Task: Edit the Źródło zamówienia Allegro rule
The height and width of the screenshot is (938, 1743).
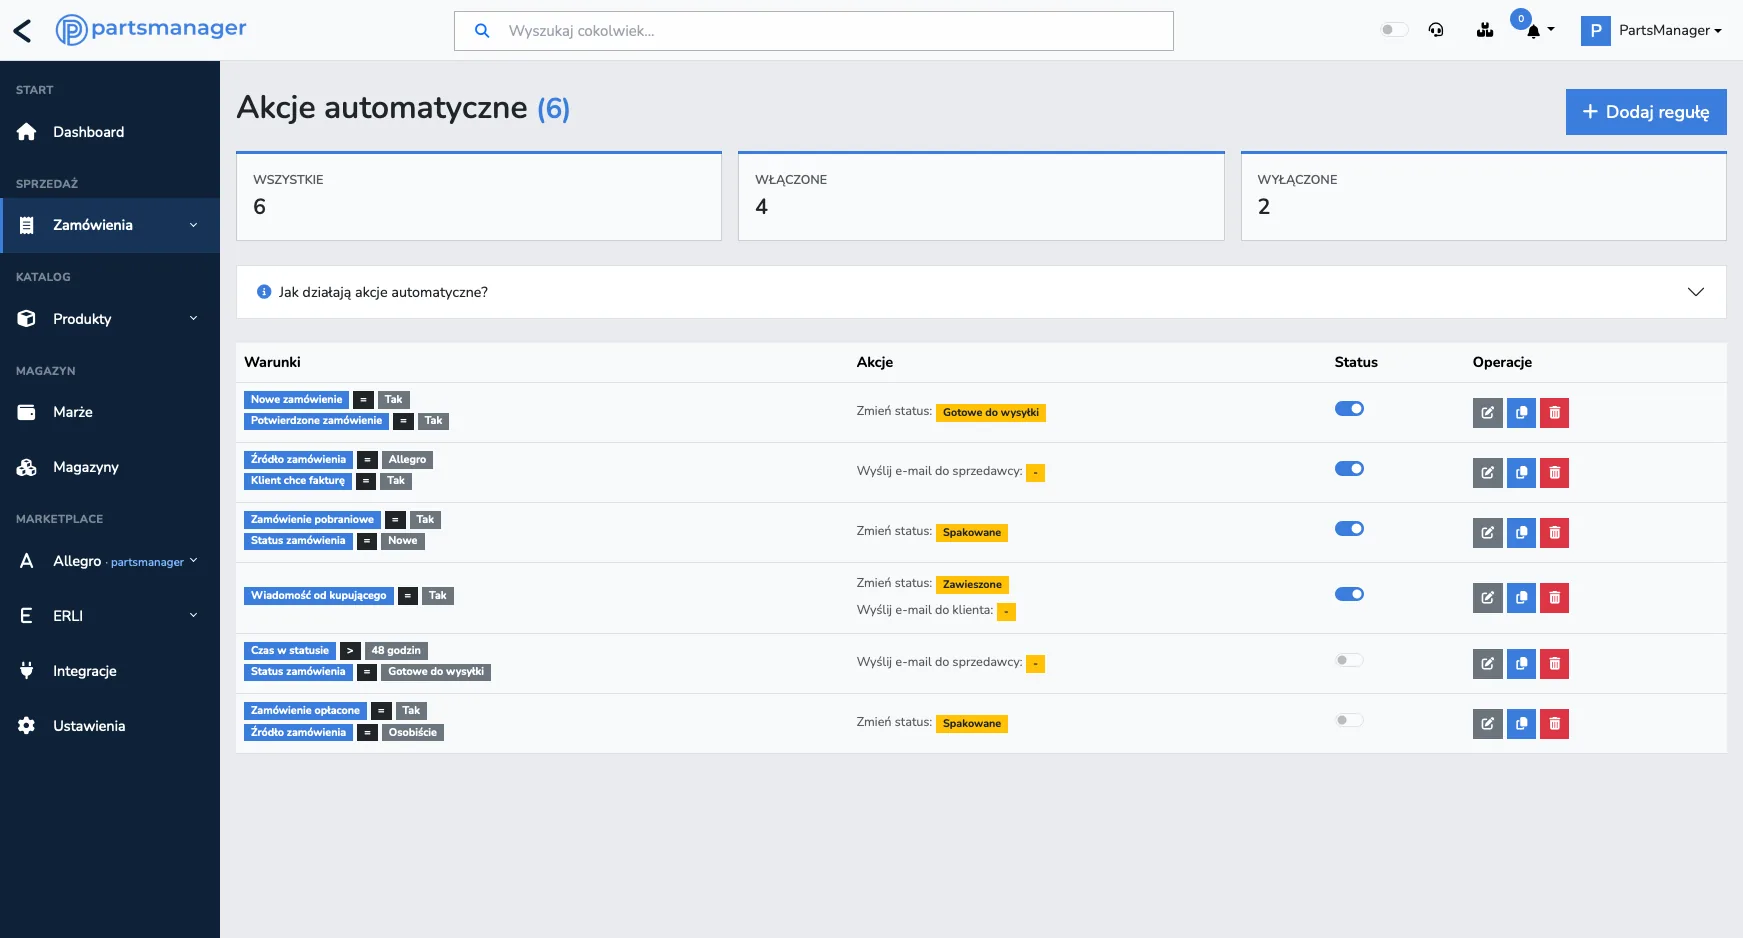Action: pyautogui.click(x=1487, y=472)
